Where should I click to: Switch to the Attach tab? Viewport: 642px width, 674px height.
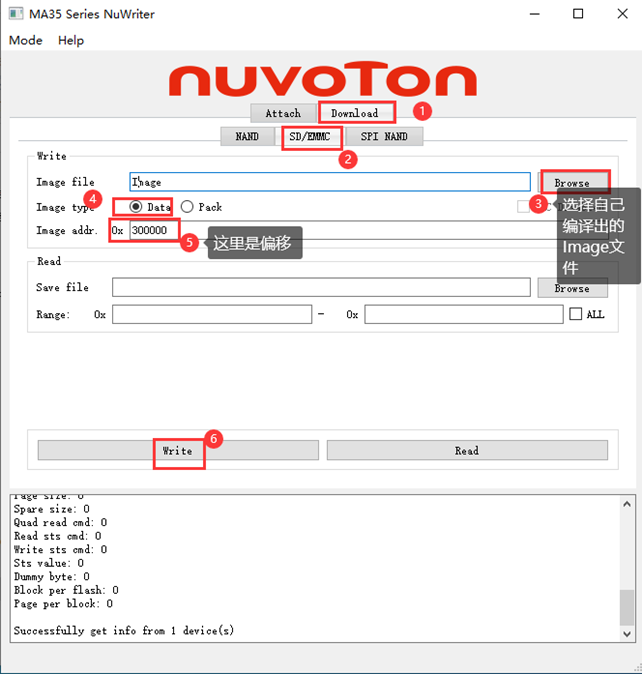click(283, 113)
